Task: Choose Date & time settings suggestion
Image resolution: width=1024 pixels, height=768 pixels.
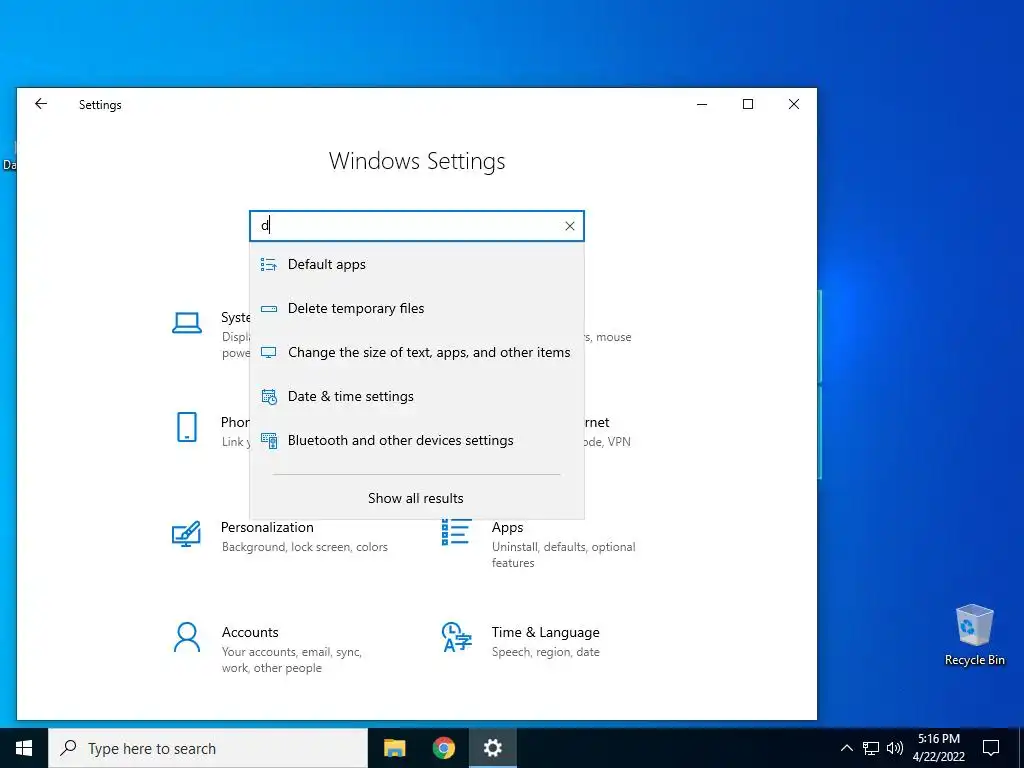Action: click(417, 396)
